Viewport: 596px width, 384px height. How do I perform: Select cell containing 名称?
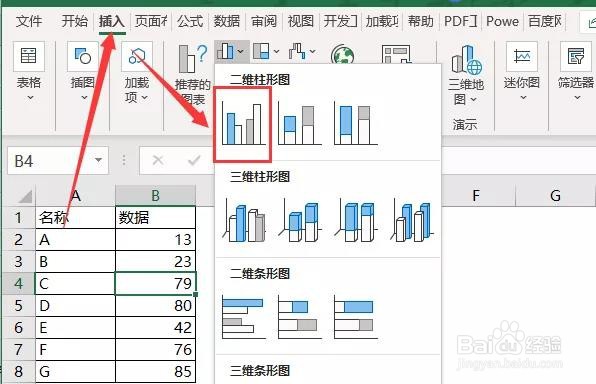(75, 217)
